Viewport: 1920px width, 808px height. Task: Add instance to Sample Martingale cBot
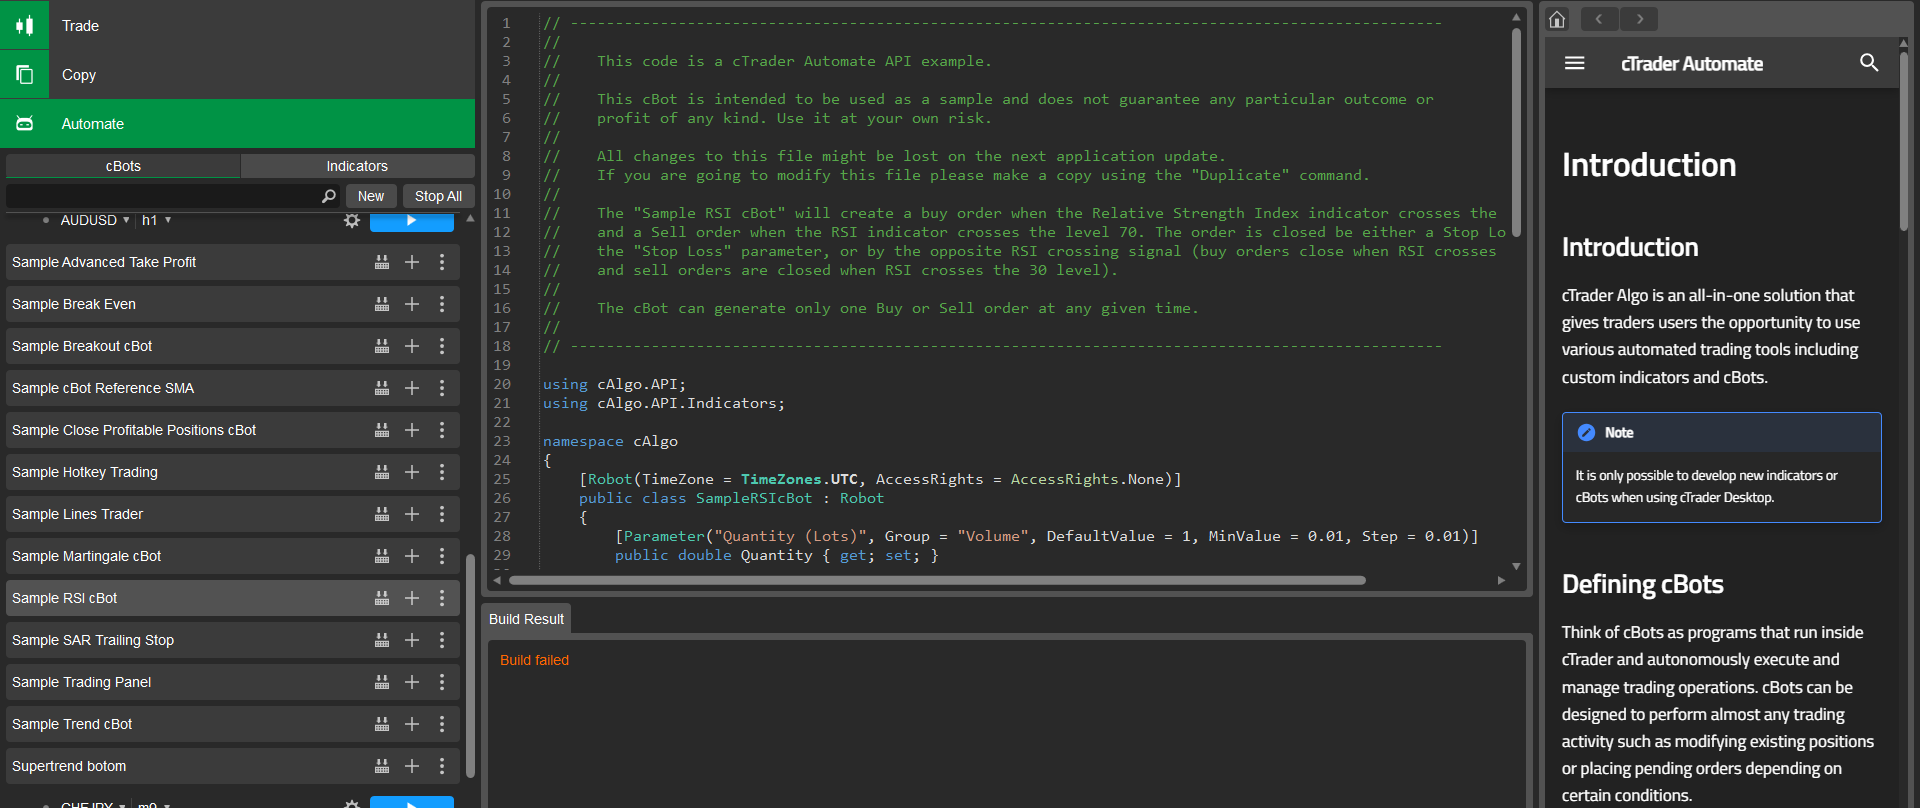(412, 556)
